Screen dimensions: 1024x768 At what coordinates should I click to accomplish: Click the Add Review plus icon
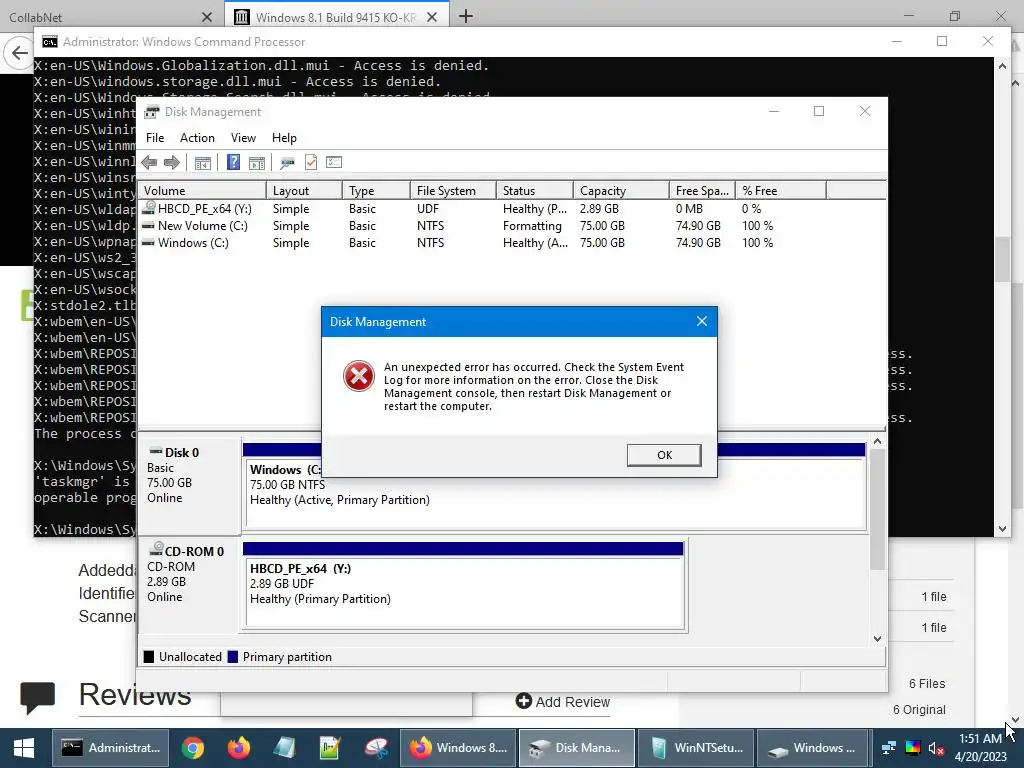pos(523,701)
